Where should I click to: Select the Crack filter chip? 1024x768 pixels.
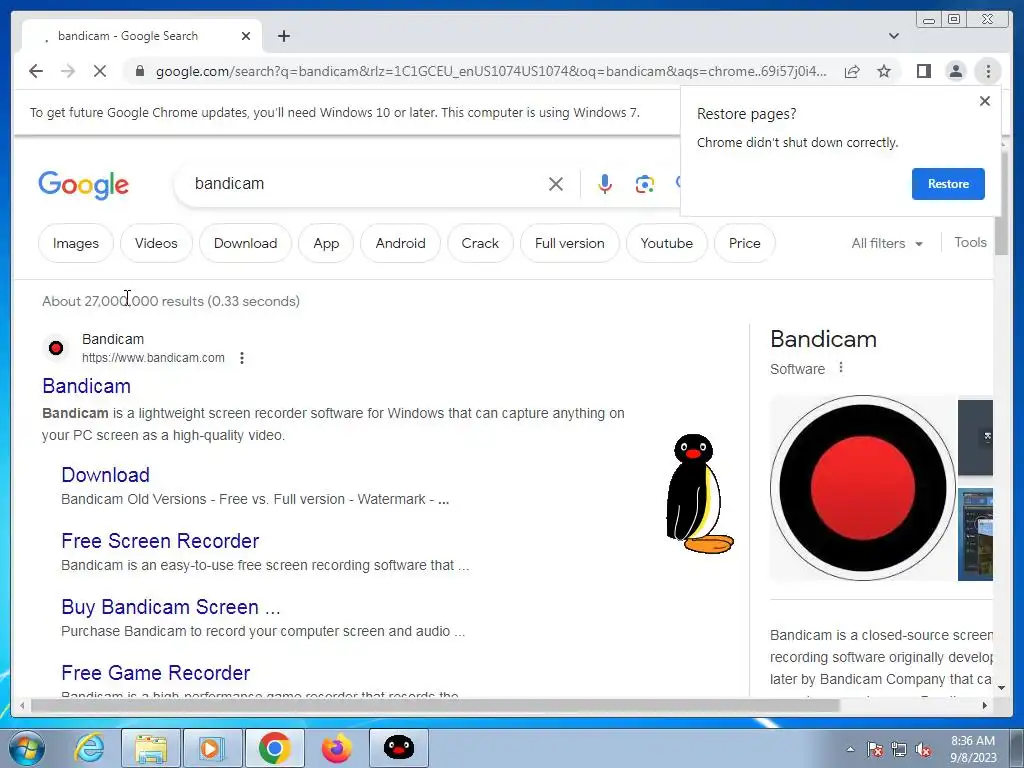[480, 243]
